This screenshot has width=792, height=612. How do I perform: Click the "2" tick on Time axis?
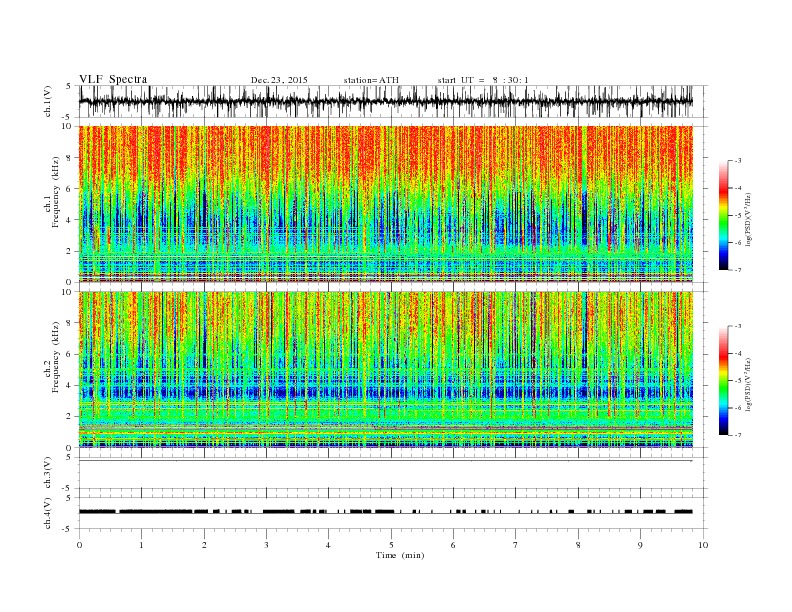(204, 545)
